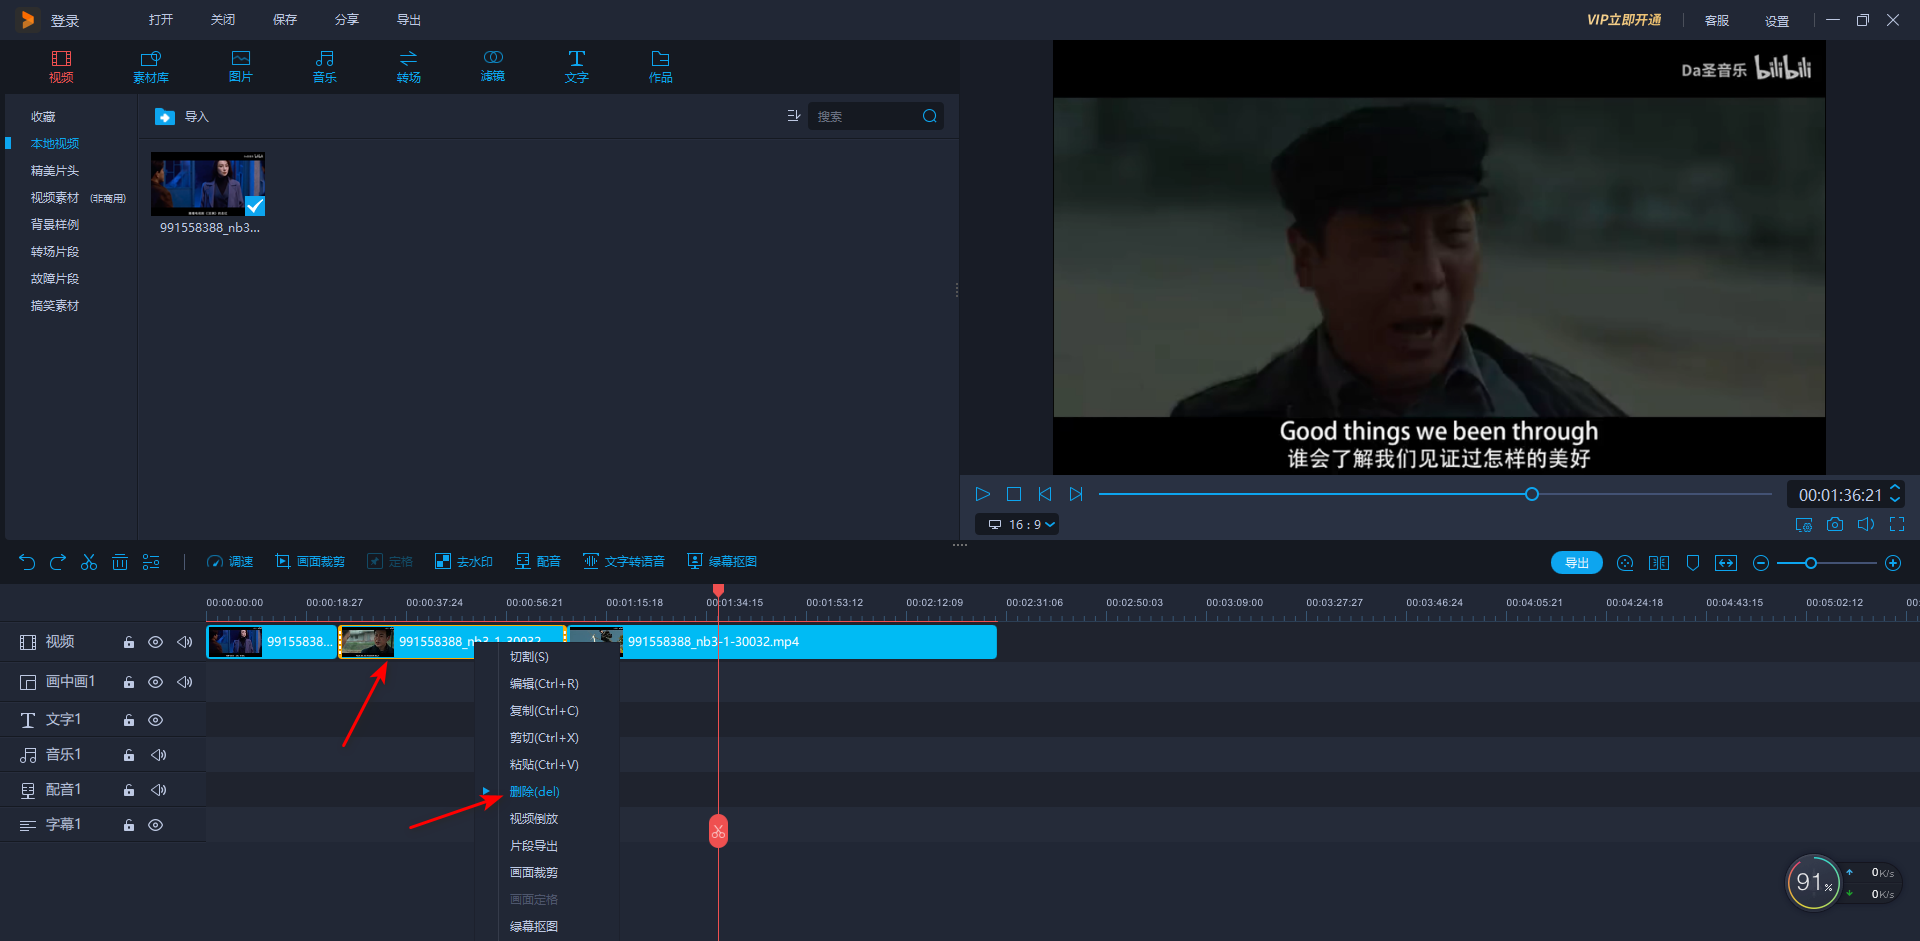Open the 绿幕抠图 green screen tool
The width and height of the screenshot is (1920, 941).
tap(722, 562)
